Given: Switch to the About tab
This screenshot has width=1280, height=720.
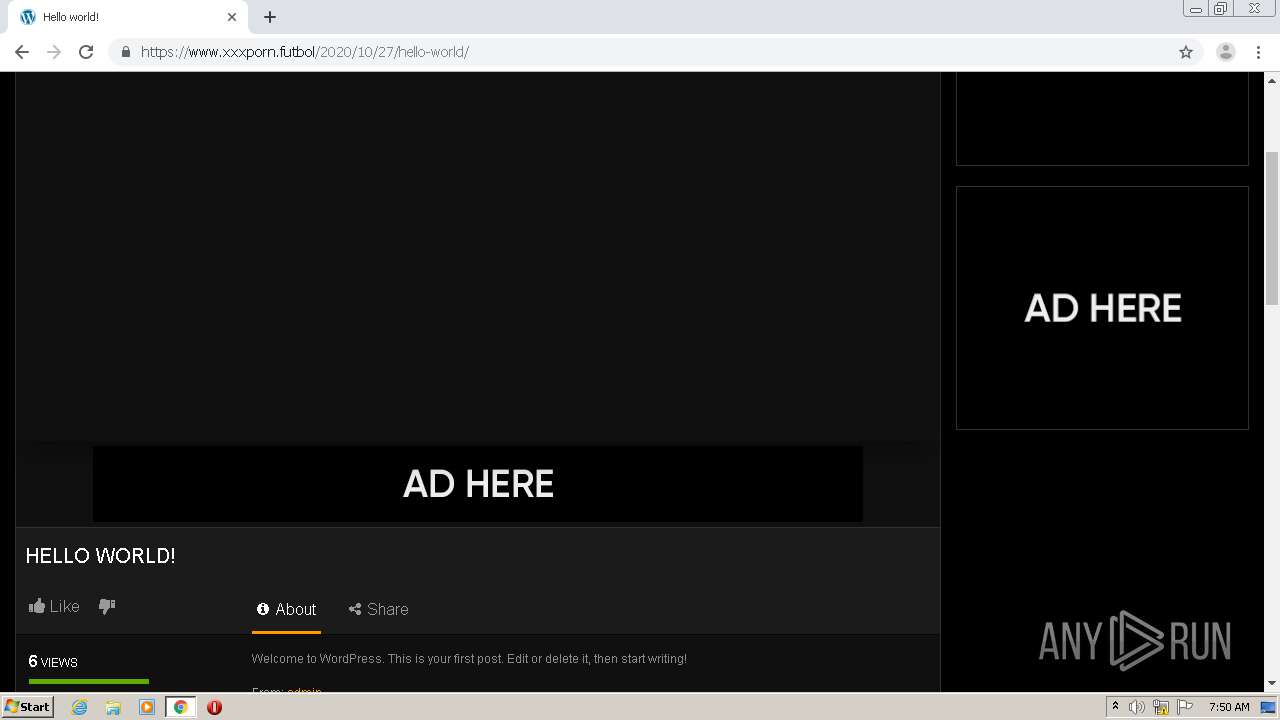Looking at the screenshot, I should tap(286, 609).
